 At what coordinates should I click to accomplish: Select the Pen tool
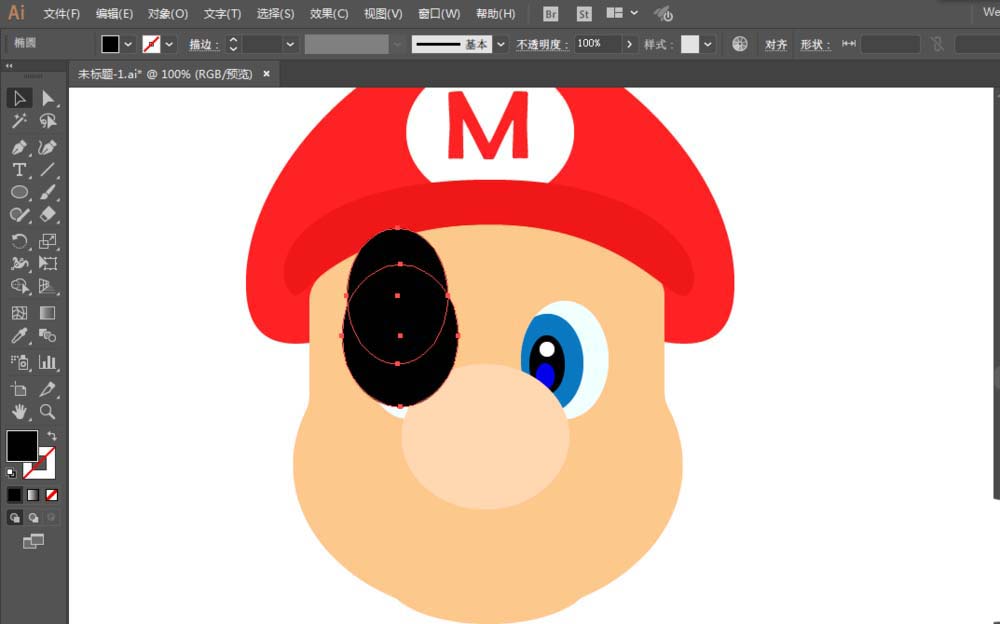(19, 147)
